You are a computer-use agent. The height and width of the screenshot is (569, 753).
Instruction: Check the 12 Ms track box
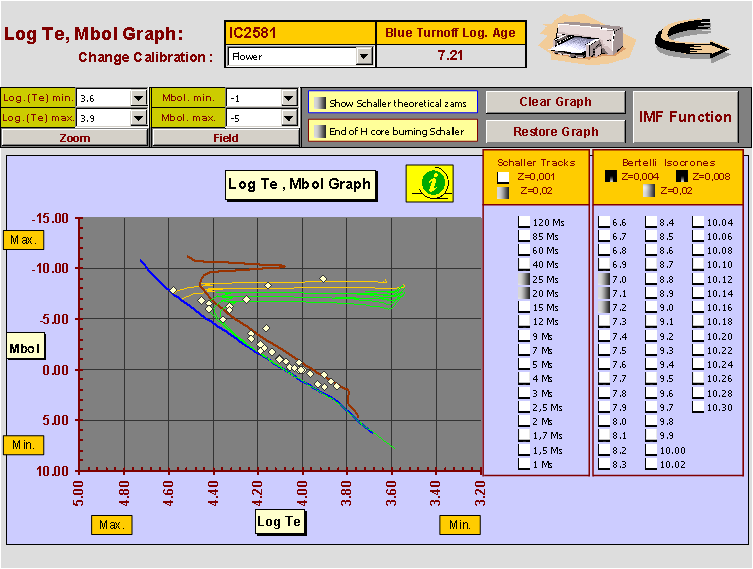(524, 321)
